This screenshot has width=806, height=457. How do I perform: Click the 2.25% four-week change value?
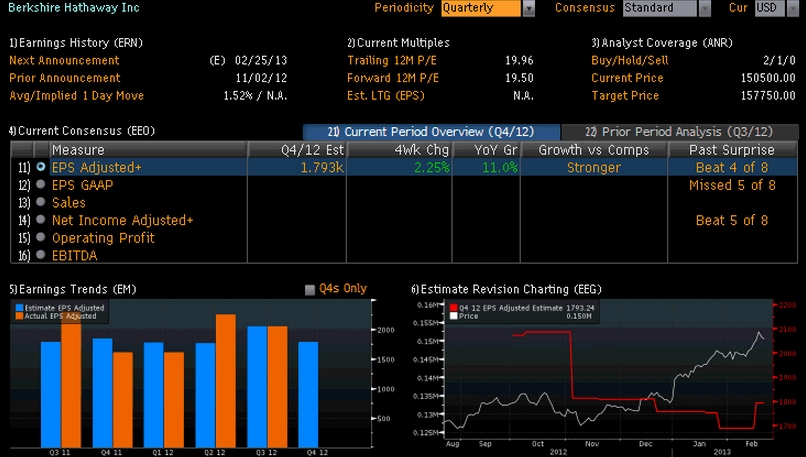(x=431, y=168)
